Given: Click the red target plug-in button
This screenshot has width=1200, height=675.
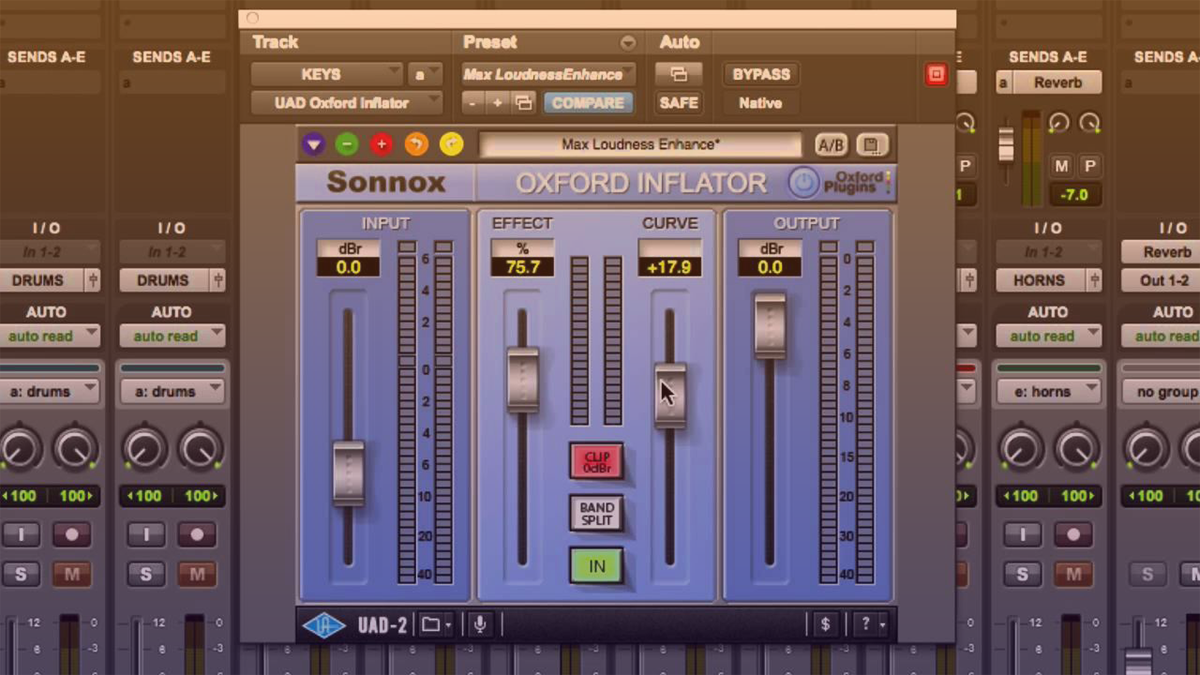Looking at the screenshot, I should (936, 74).
